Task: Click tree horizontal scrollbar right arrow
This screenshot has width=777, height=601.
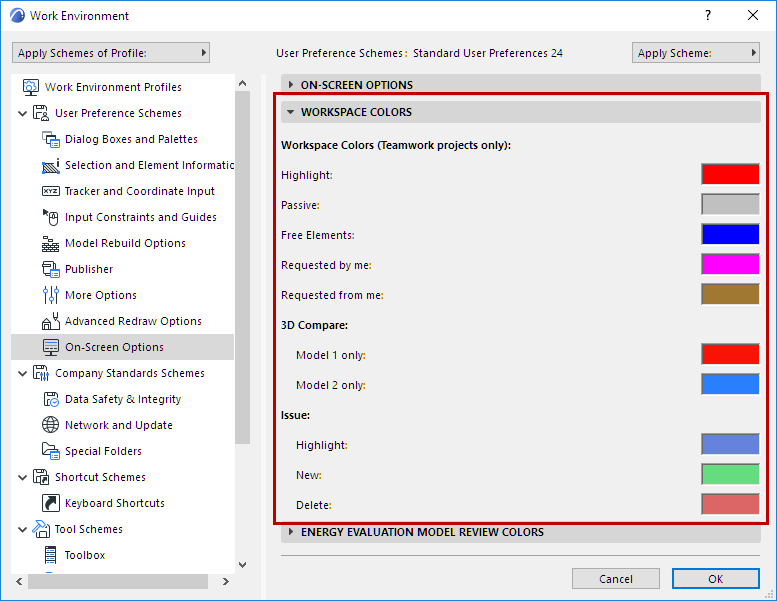Action: click(x=225, y=582)
